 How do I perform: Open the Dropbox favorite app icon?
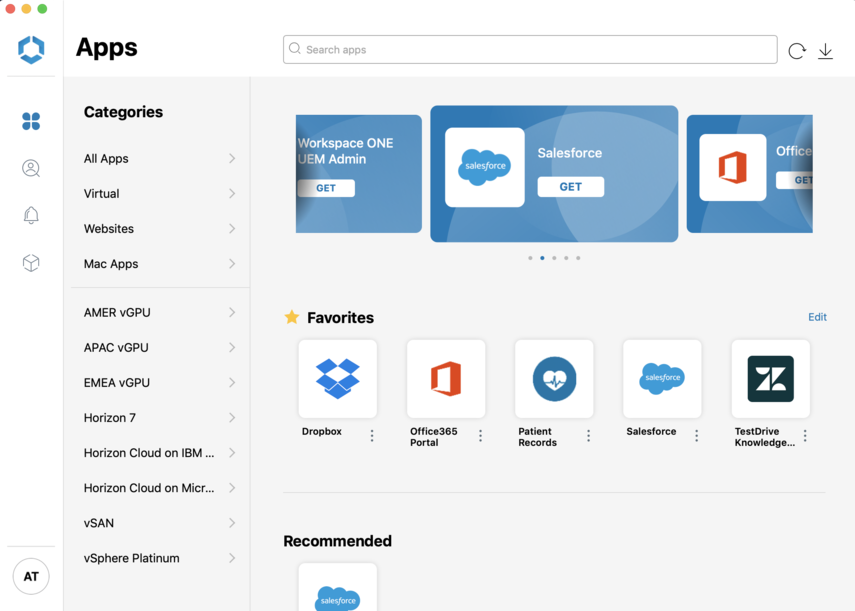(x=337, y=379)
